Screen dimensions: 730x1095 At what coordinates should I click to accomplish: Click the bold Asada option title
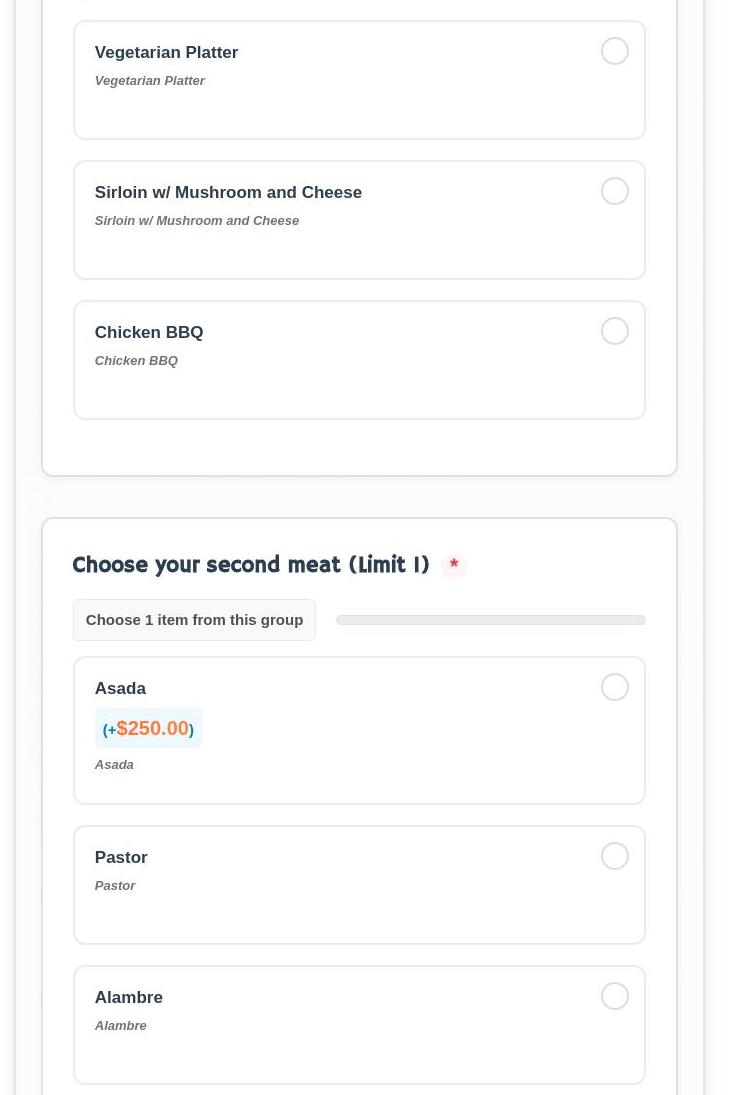pyautogui.click(x=120, y=688)
